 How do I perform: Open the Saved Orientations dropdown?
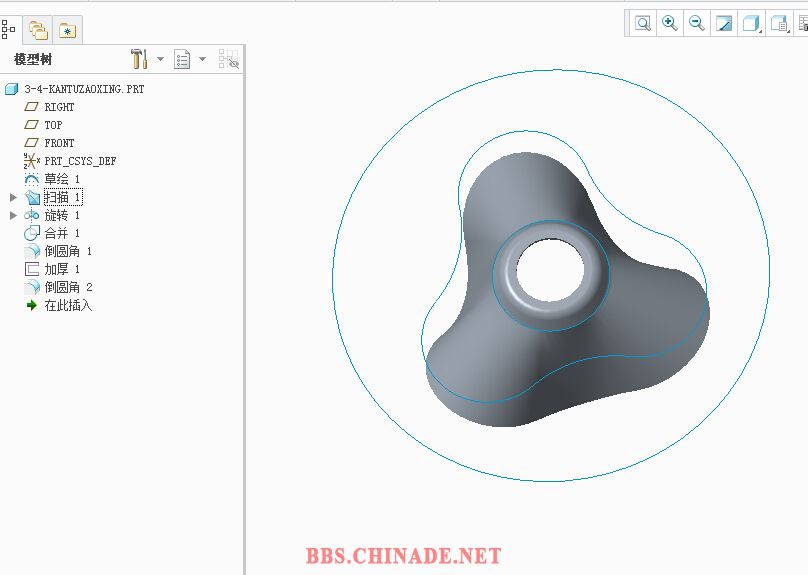point(779,24)
